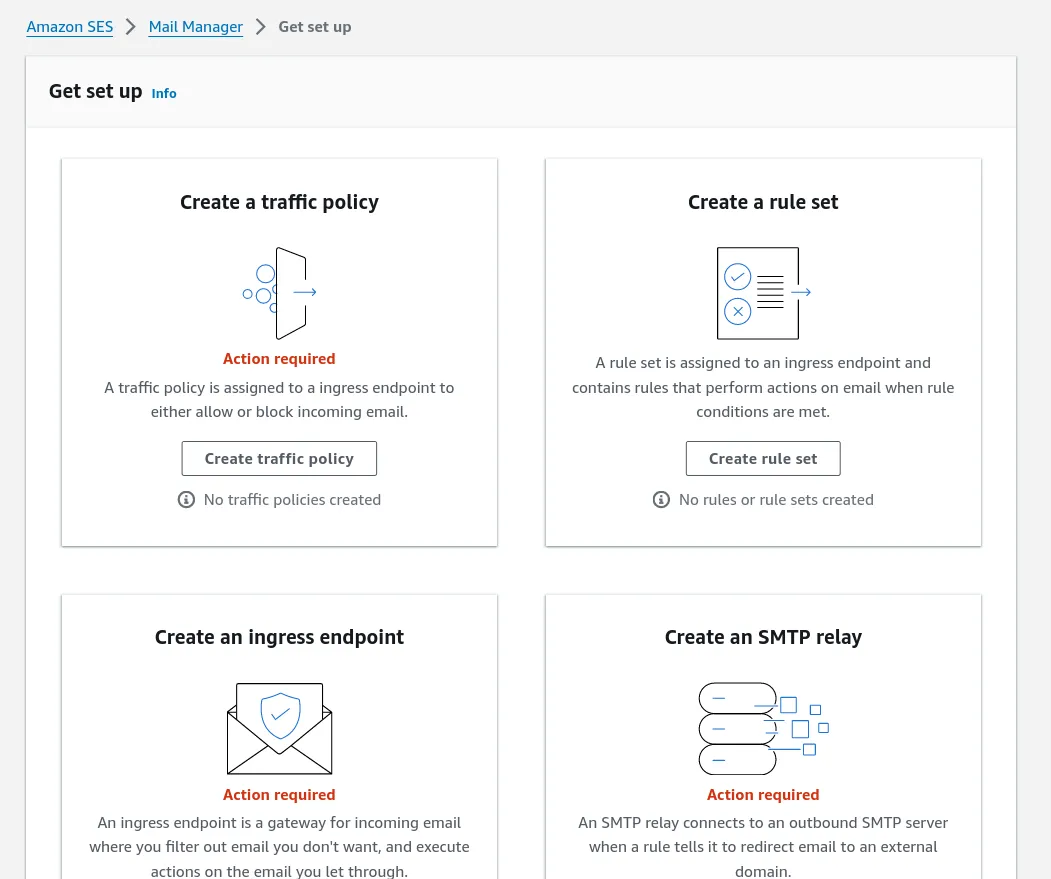The height and width of the screenshot is (879, 1051).
Task: Click the rule set checklist illustration
Action: click(763, 293)
